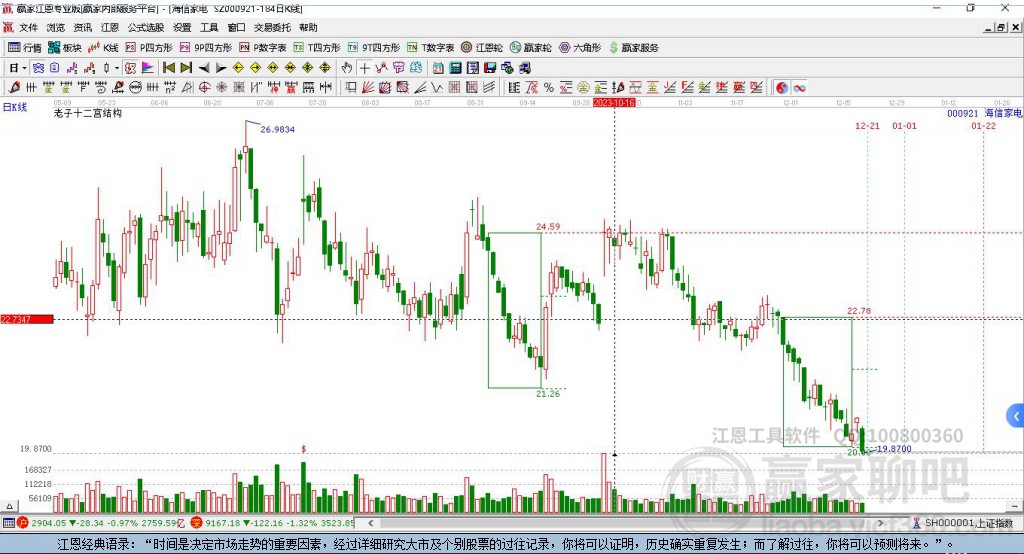Jump to first bar with green skip-back icon

pos(168,68)
